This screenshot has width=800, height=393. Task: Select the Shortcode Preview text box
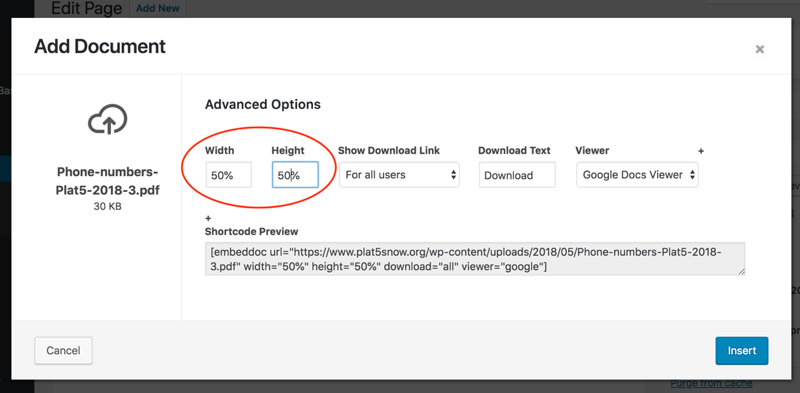[475, 259]
